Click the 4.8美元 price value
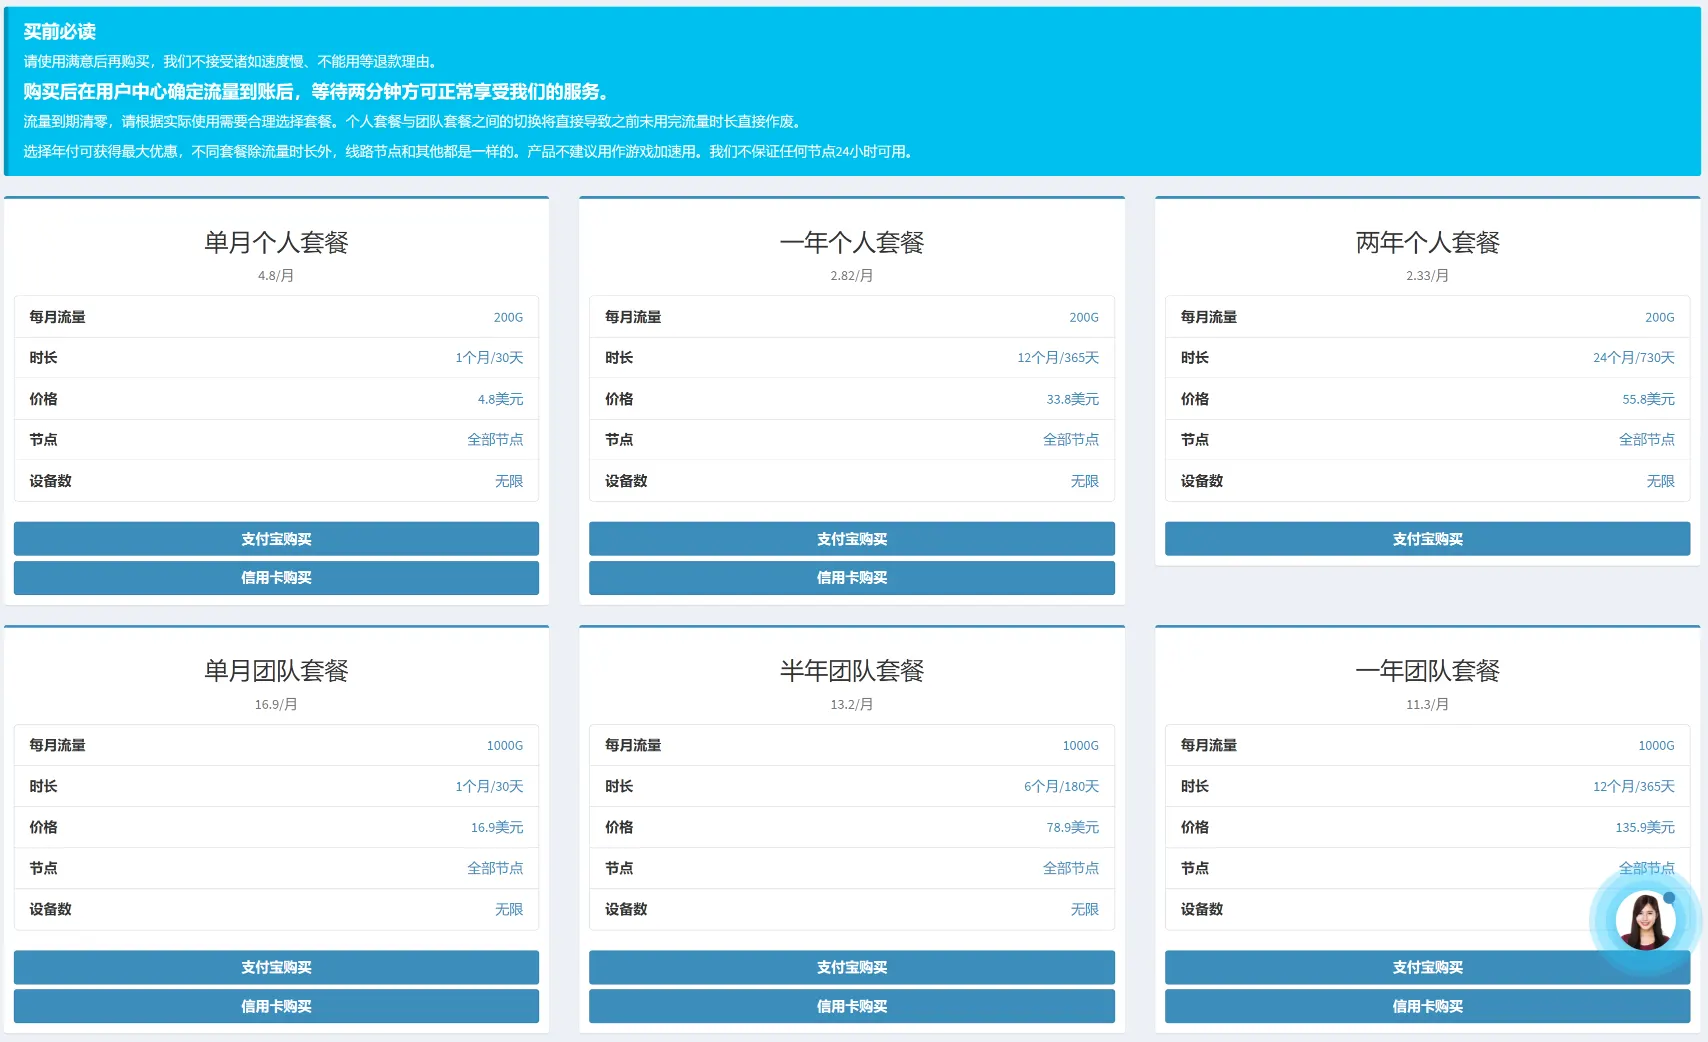This screenshot has height=1042, width=1708. pos(500,399)
